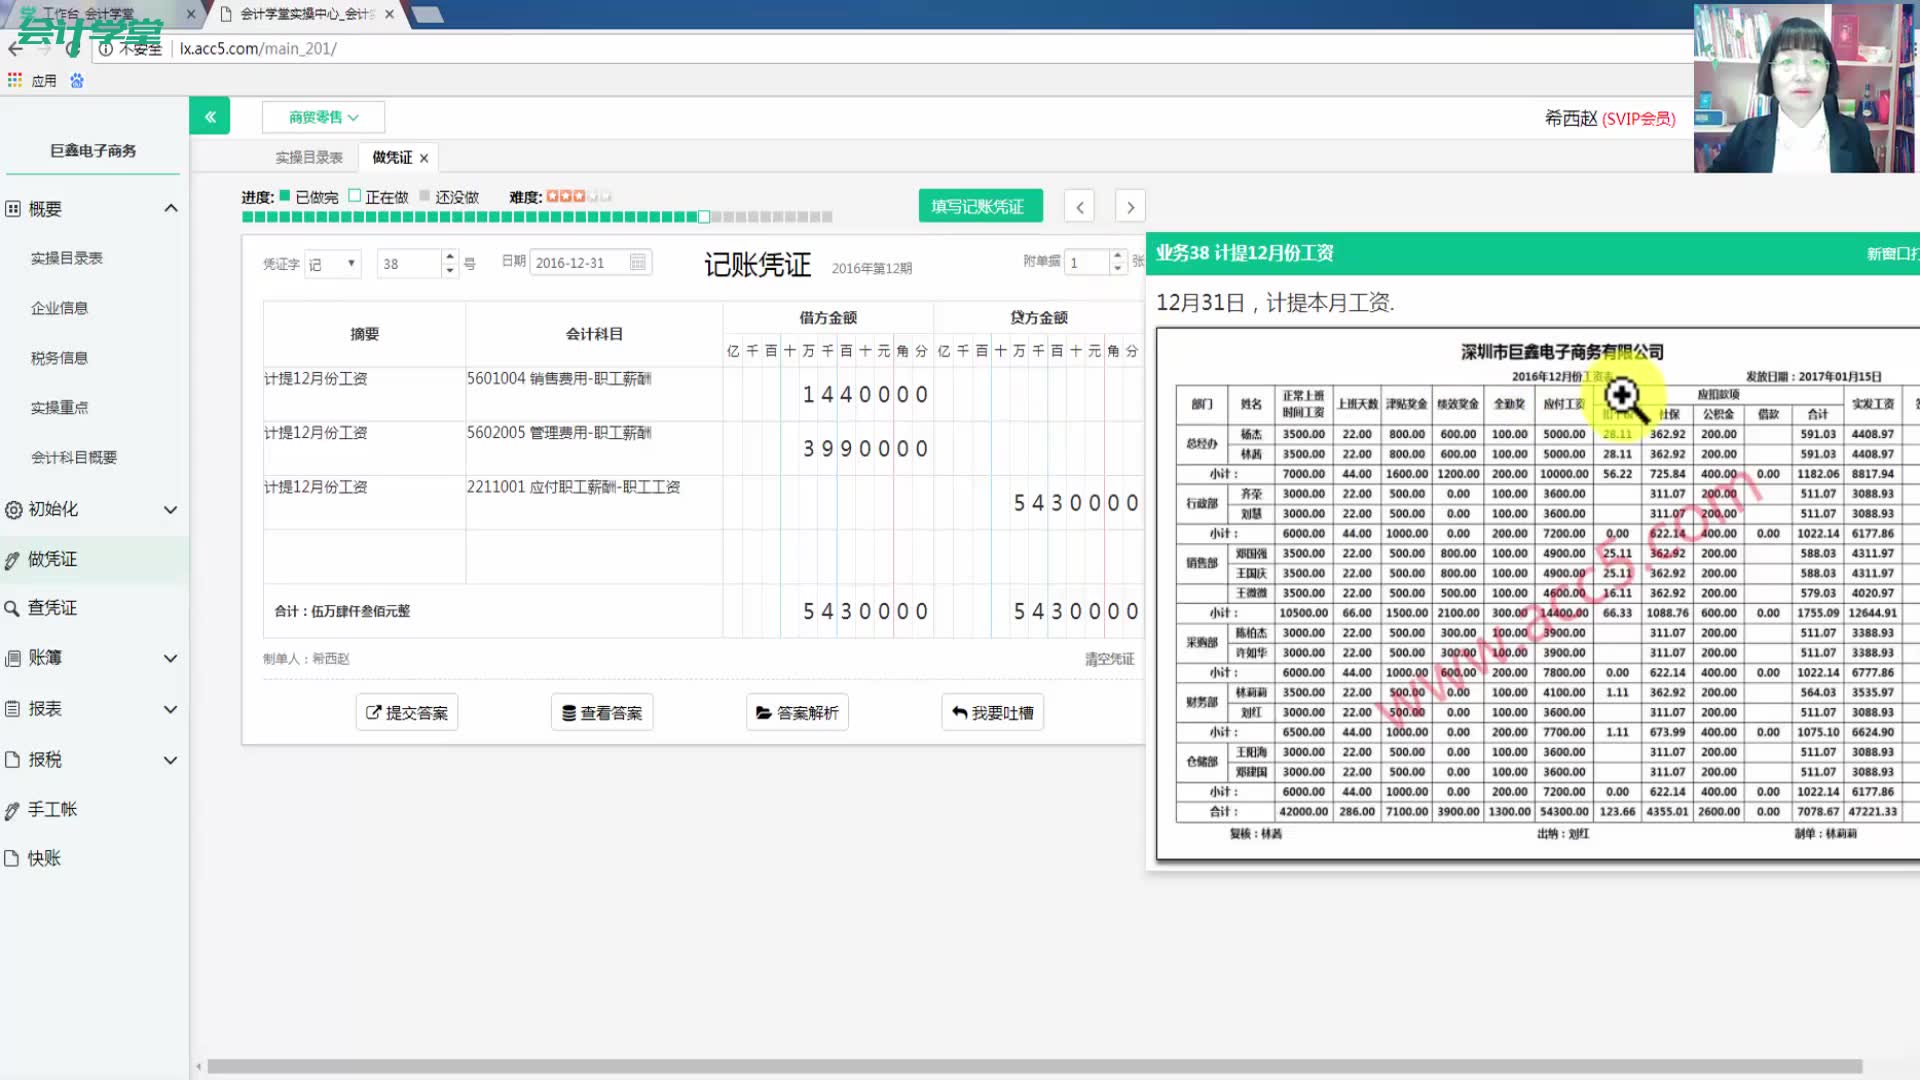Open 凭证字 记 dropdown

click(333, 263)
